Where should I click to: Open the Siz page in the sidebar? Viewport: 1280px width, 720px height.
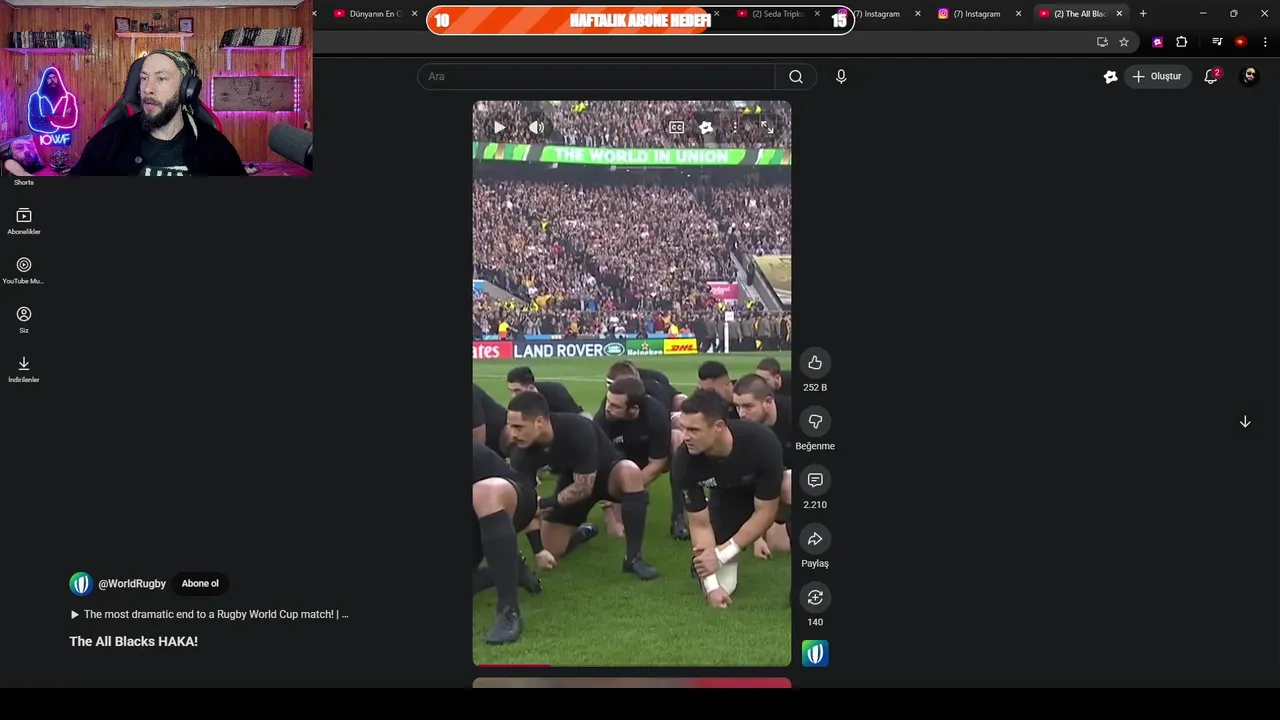click(x=24, y=320)
